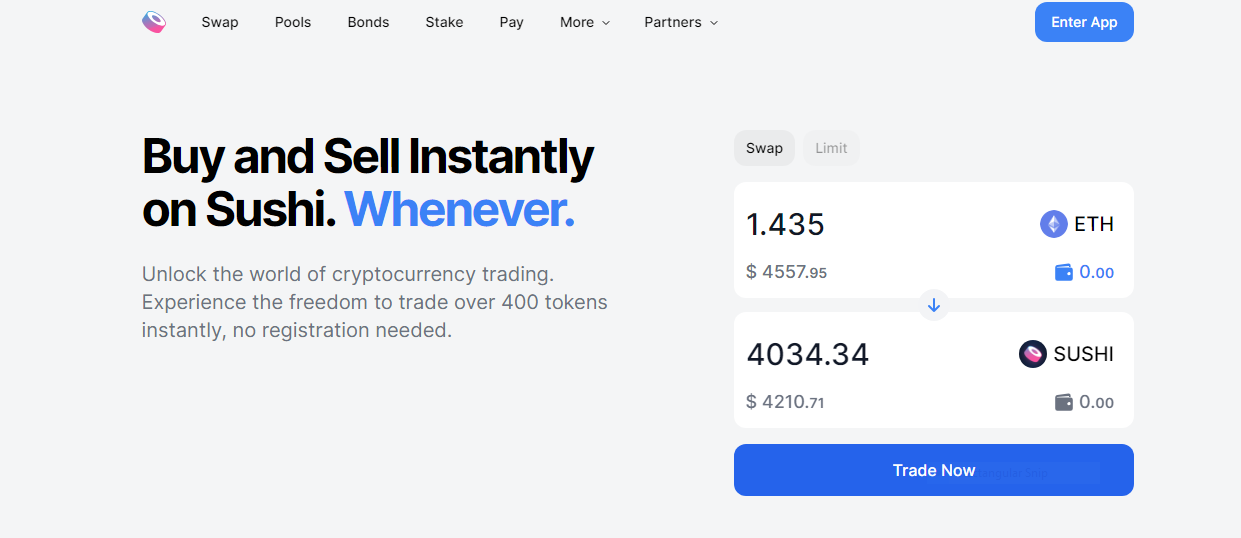
Task: Open the Bonds page
Action: [x=368, y=22]
